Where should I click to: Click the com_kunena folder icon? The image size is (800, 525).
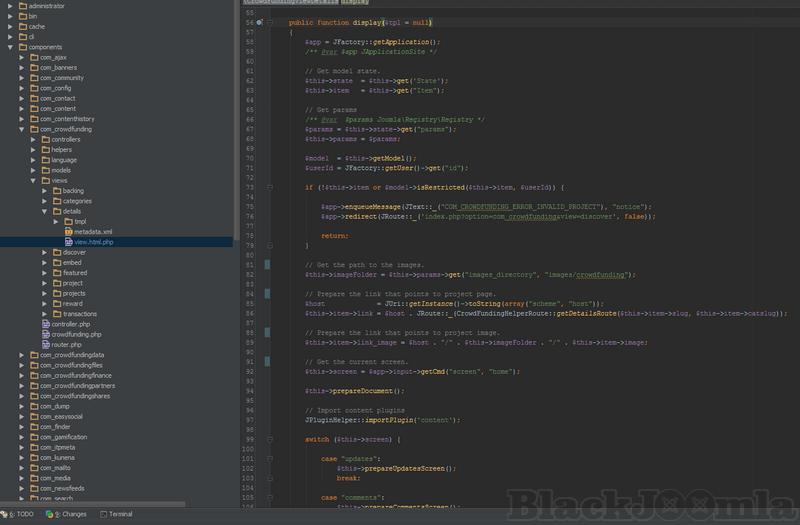(33, 458)
